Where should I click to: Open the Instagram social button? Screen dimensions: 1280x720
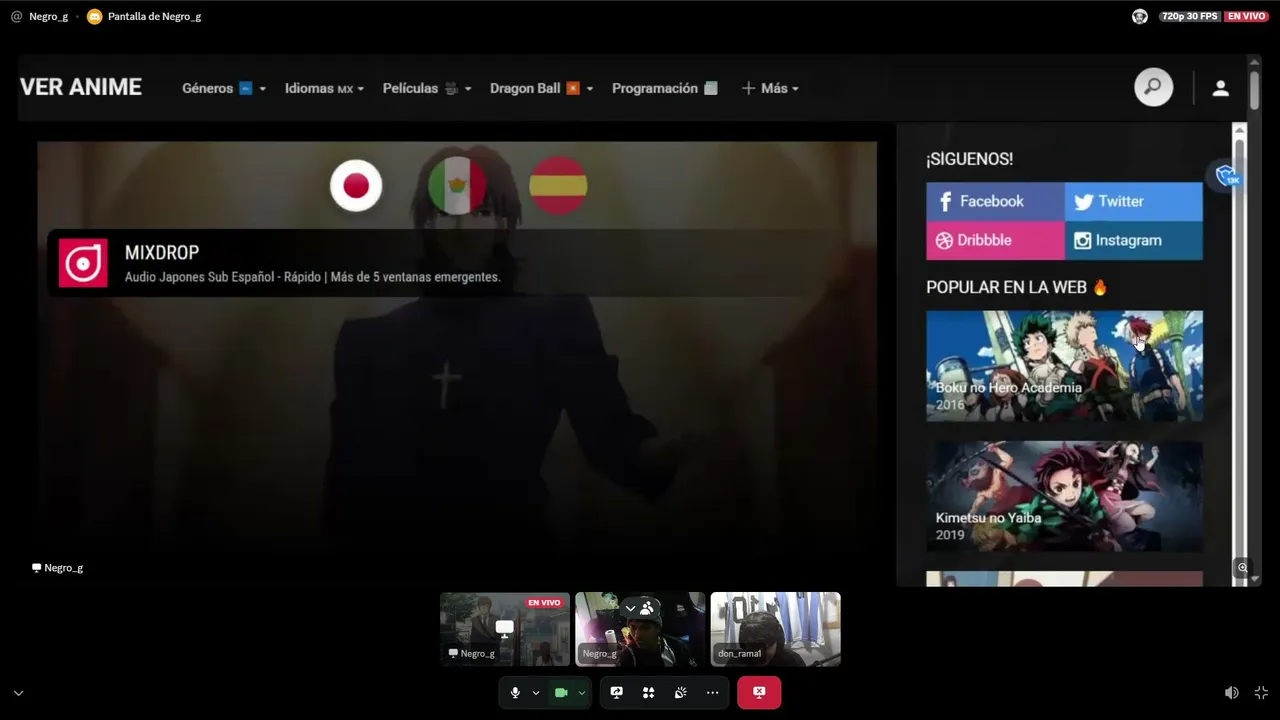(x=1134, y=240)
